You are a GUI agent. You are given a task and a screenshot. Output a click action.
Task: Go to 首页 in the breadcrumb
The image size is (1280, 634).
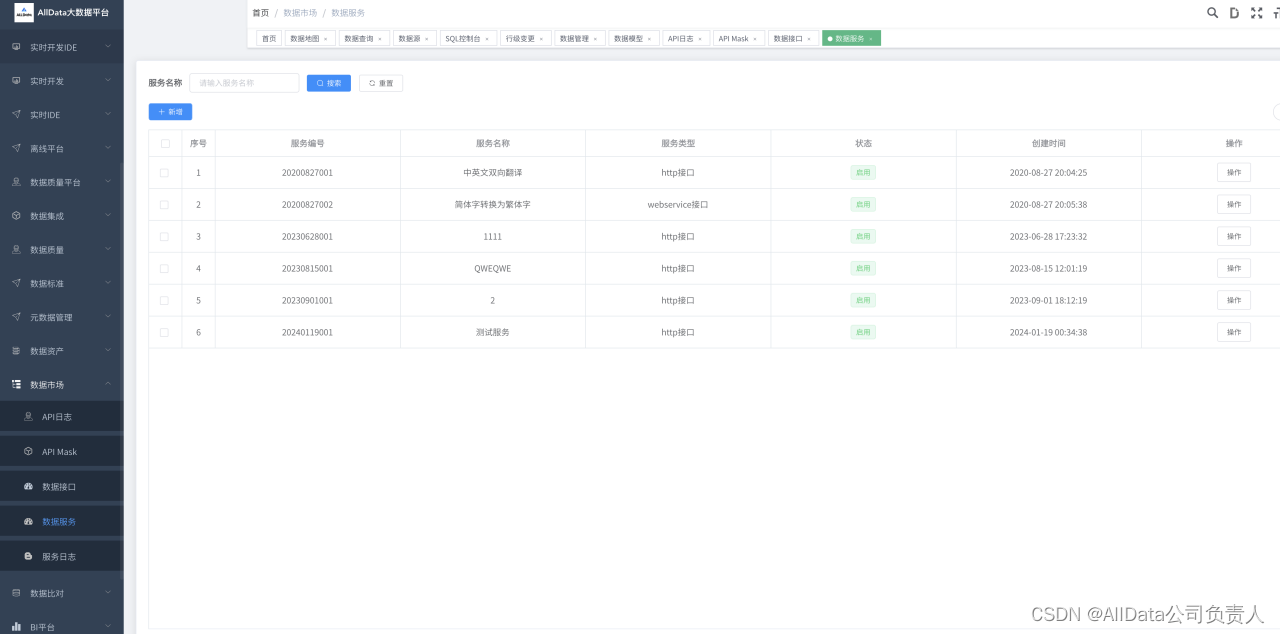click(260, 13)
